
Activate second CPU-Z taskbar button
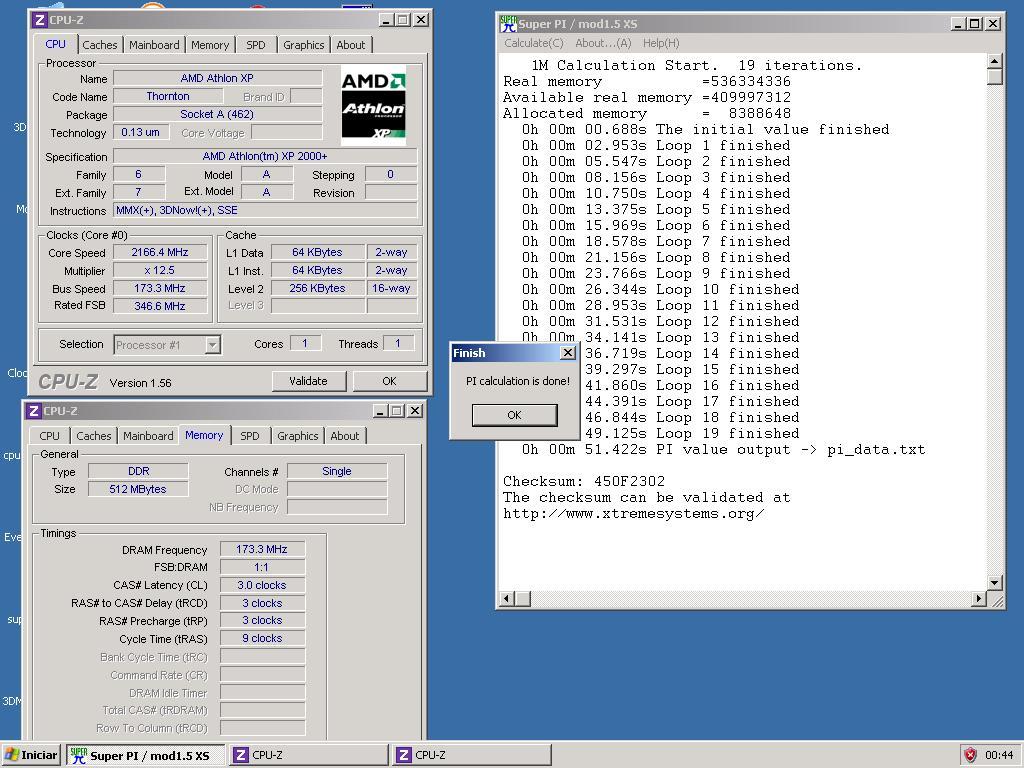pos(472,755)
